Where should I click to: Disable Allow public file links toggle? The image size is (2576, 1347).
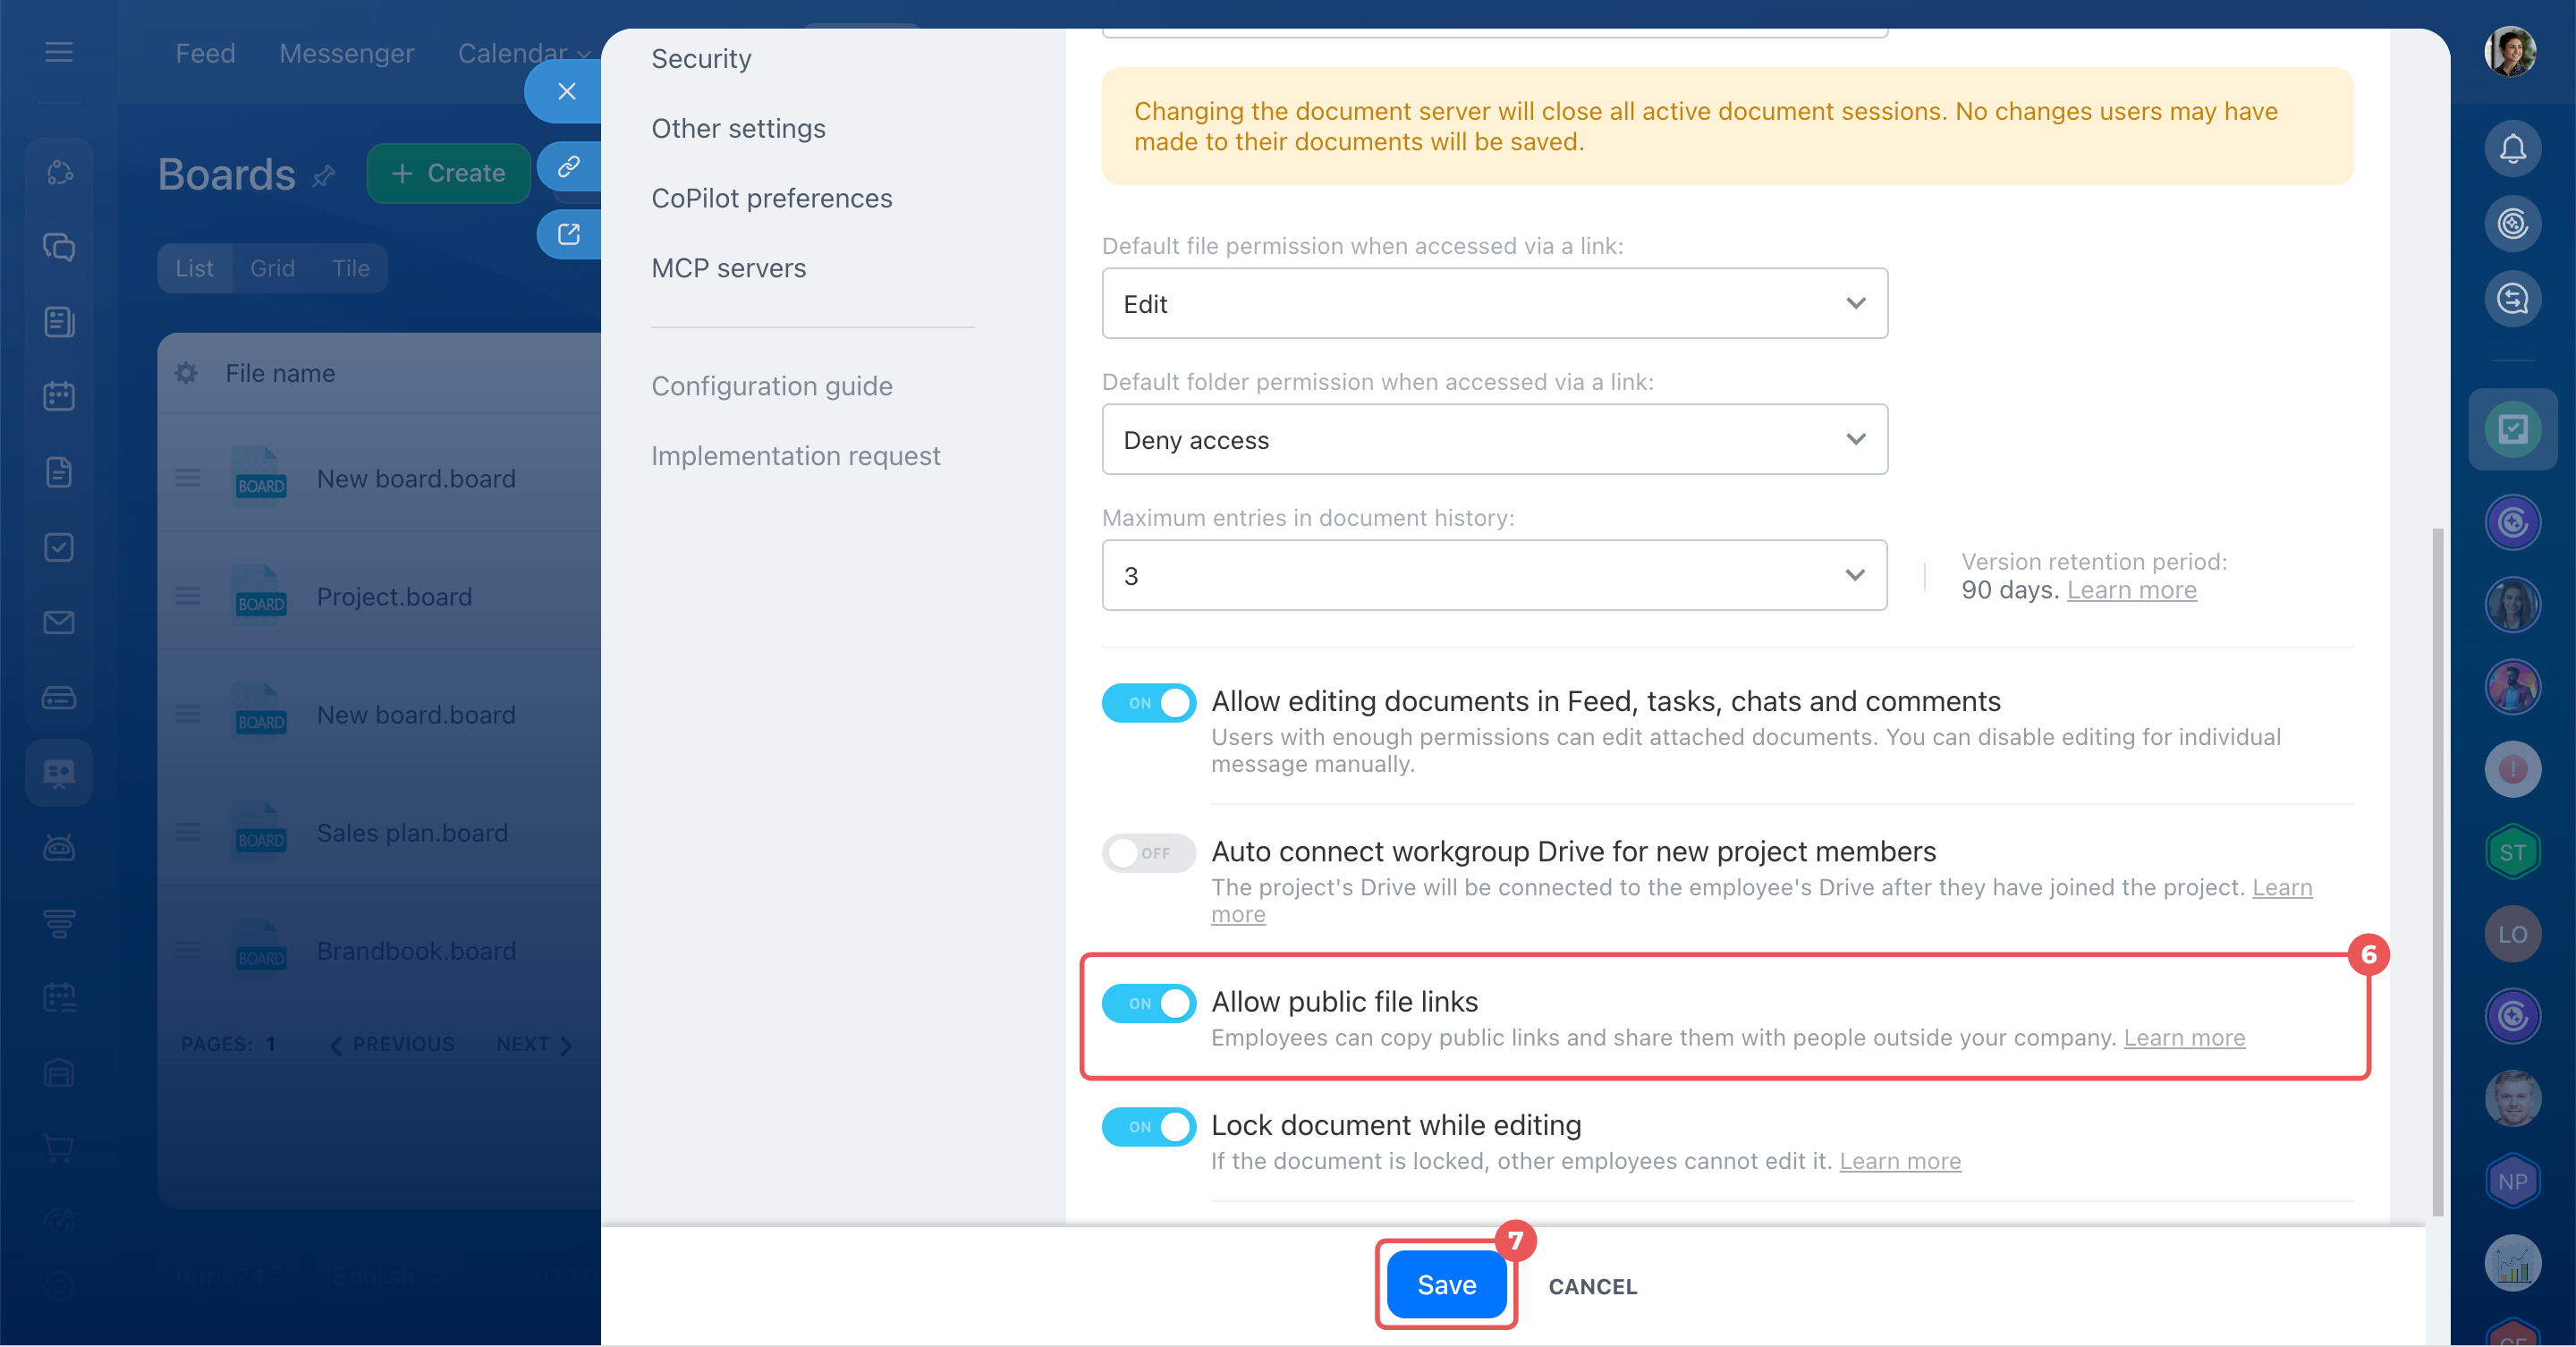pyautogui.click(x=1148, y=1003)
